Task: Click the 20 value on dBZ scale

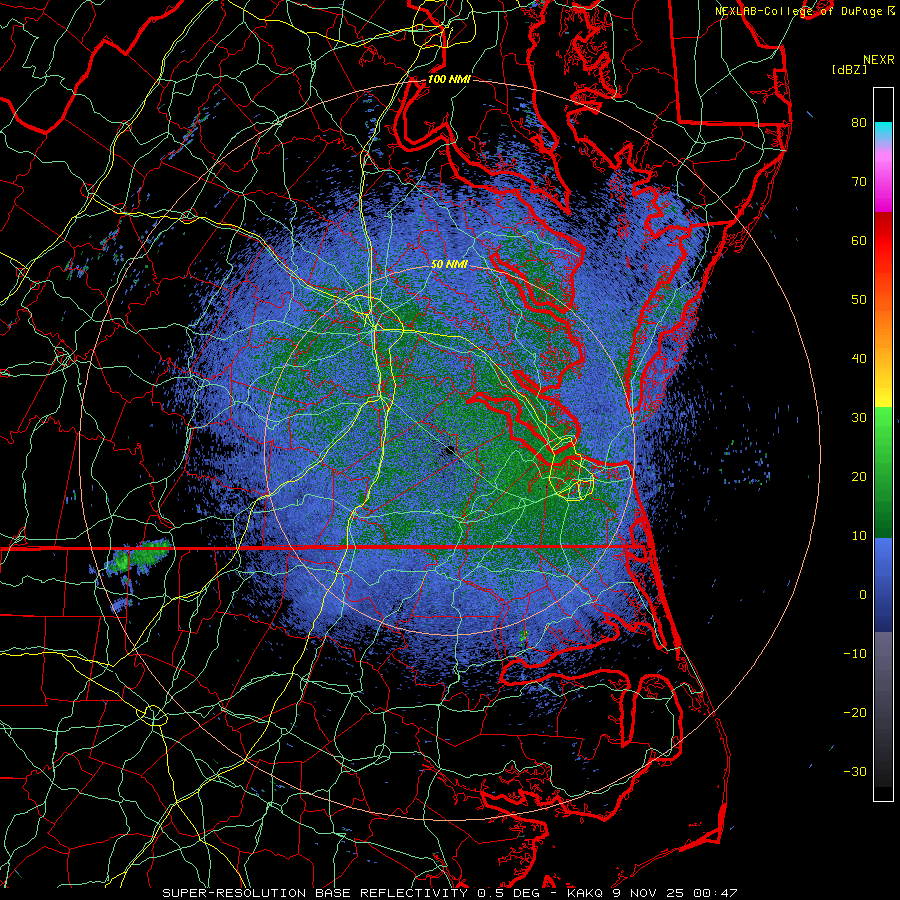Action: click(859, 476)
